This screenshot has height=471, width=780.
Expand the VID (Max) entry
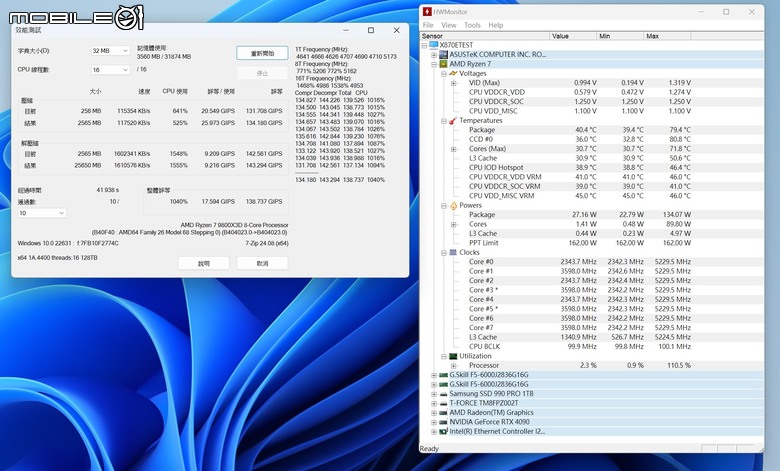click(x=454, y=83)
